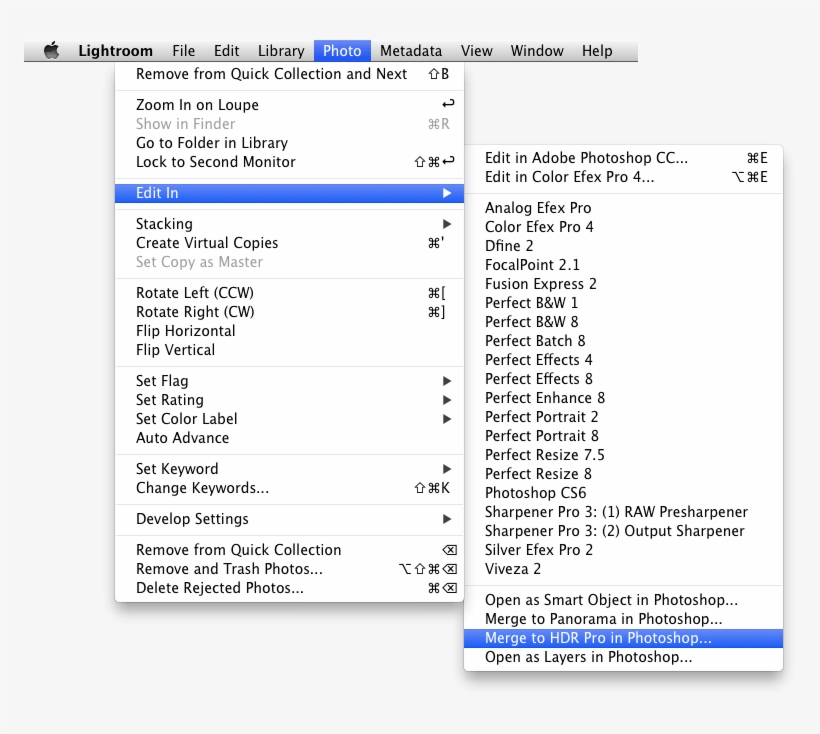Image resolution: width=820 pixels, height=734 pixels.
Task: Select Remove and Trash Photos
Action: (289, 569)
